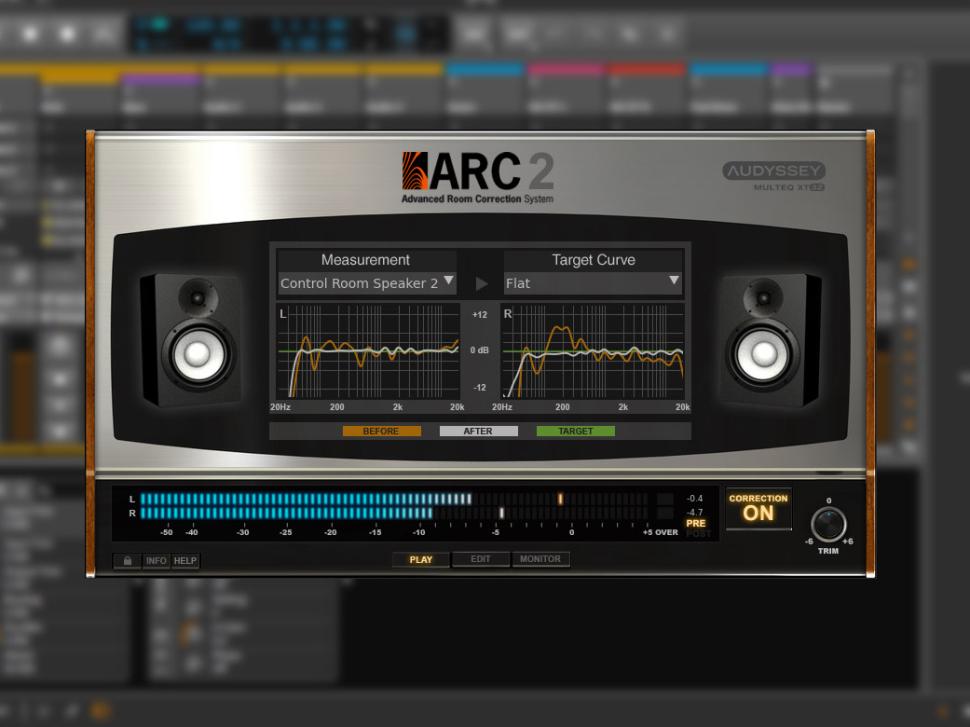Click the left speaker image

190,340
